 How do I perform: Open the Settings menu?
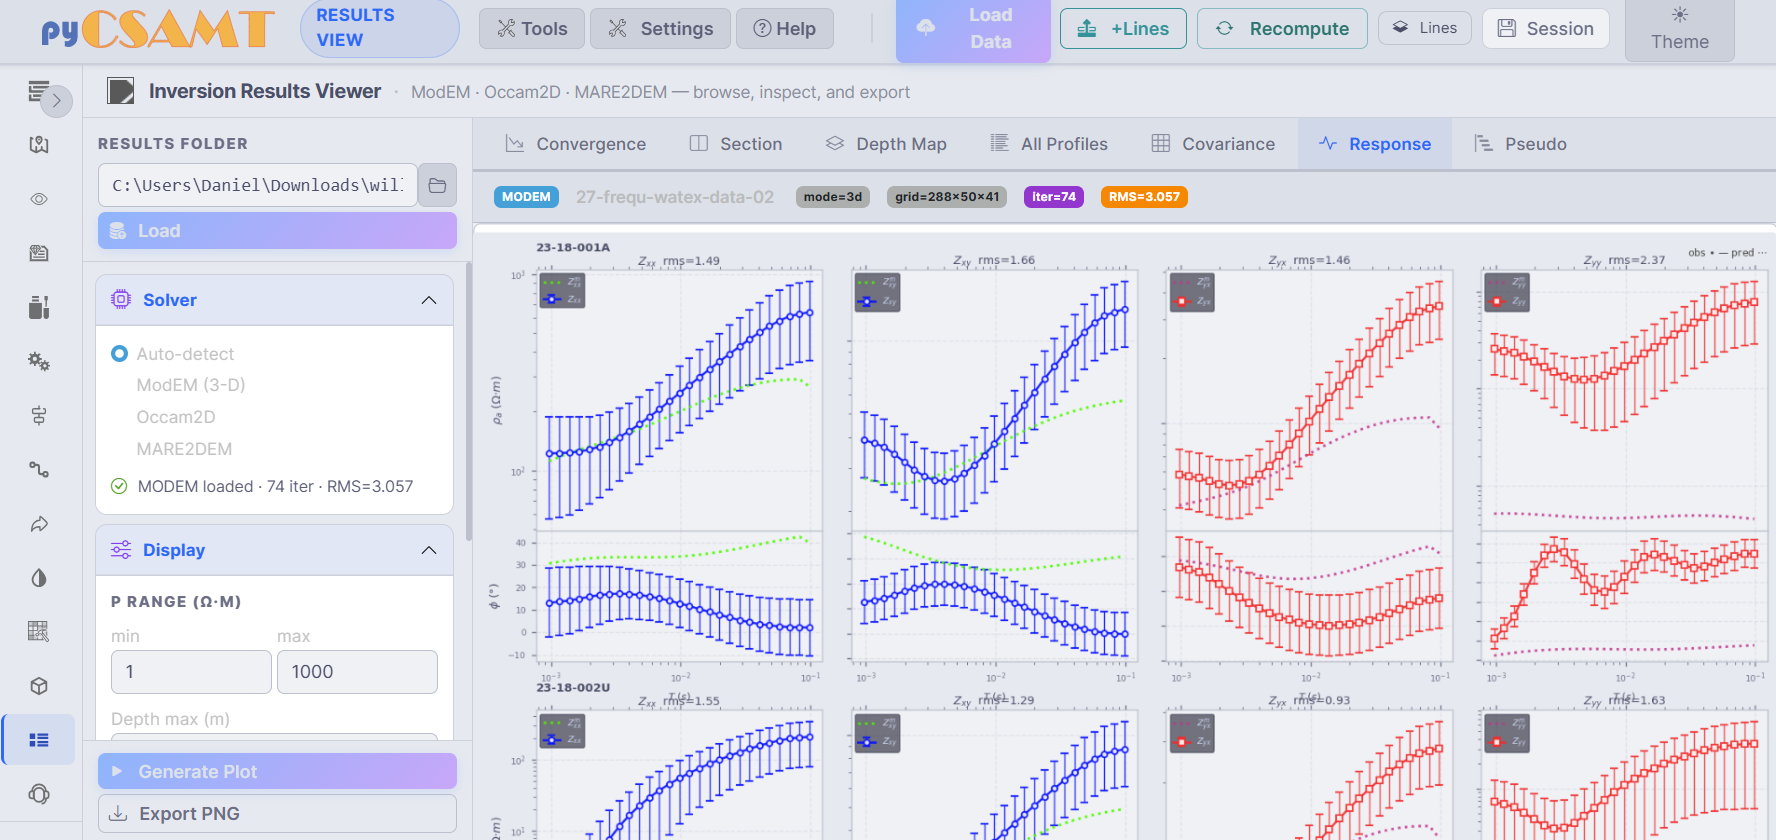click(x=661, y=29)
